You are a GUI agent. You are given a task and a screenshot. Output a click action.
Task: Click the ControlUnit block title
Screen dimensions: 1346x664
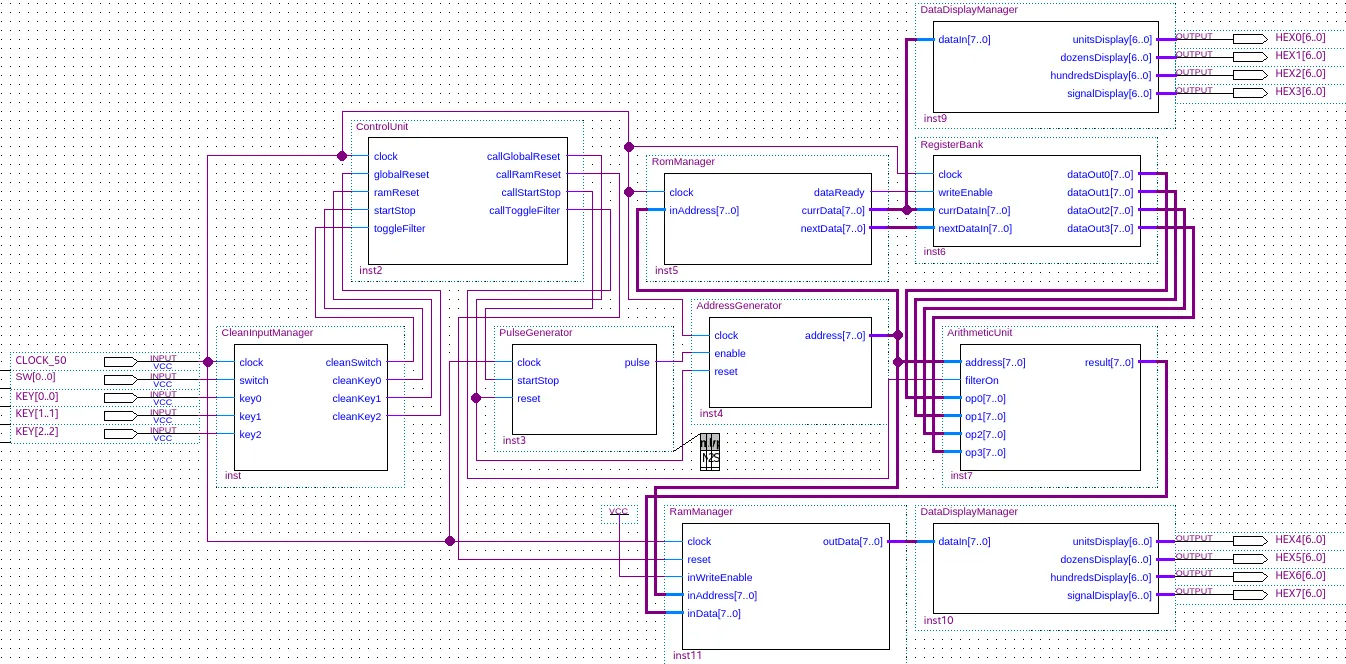point(382,127)
